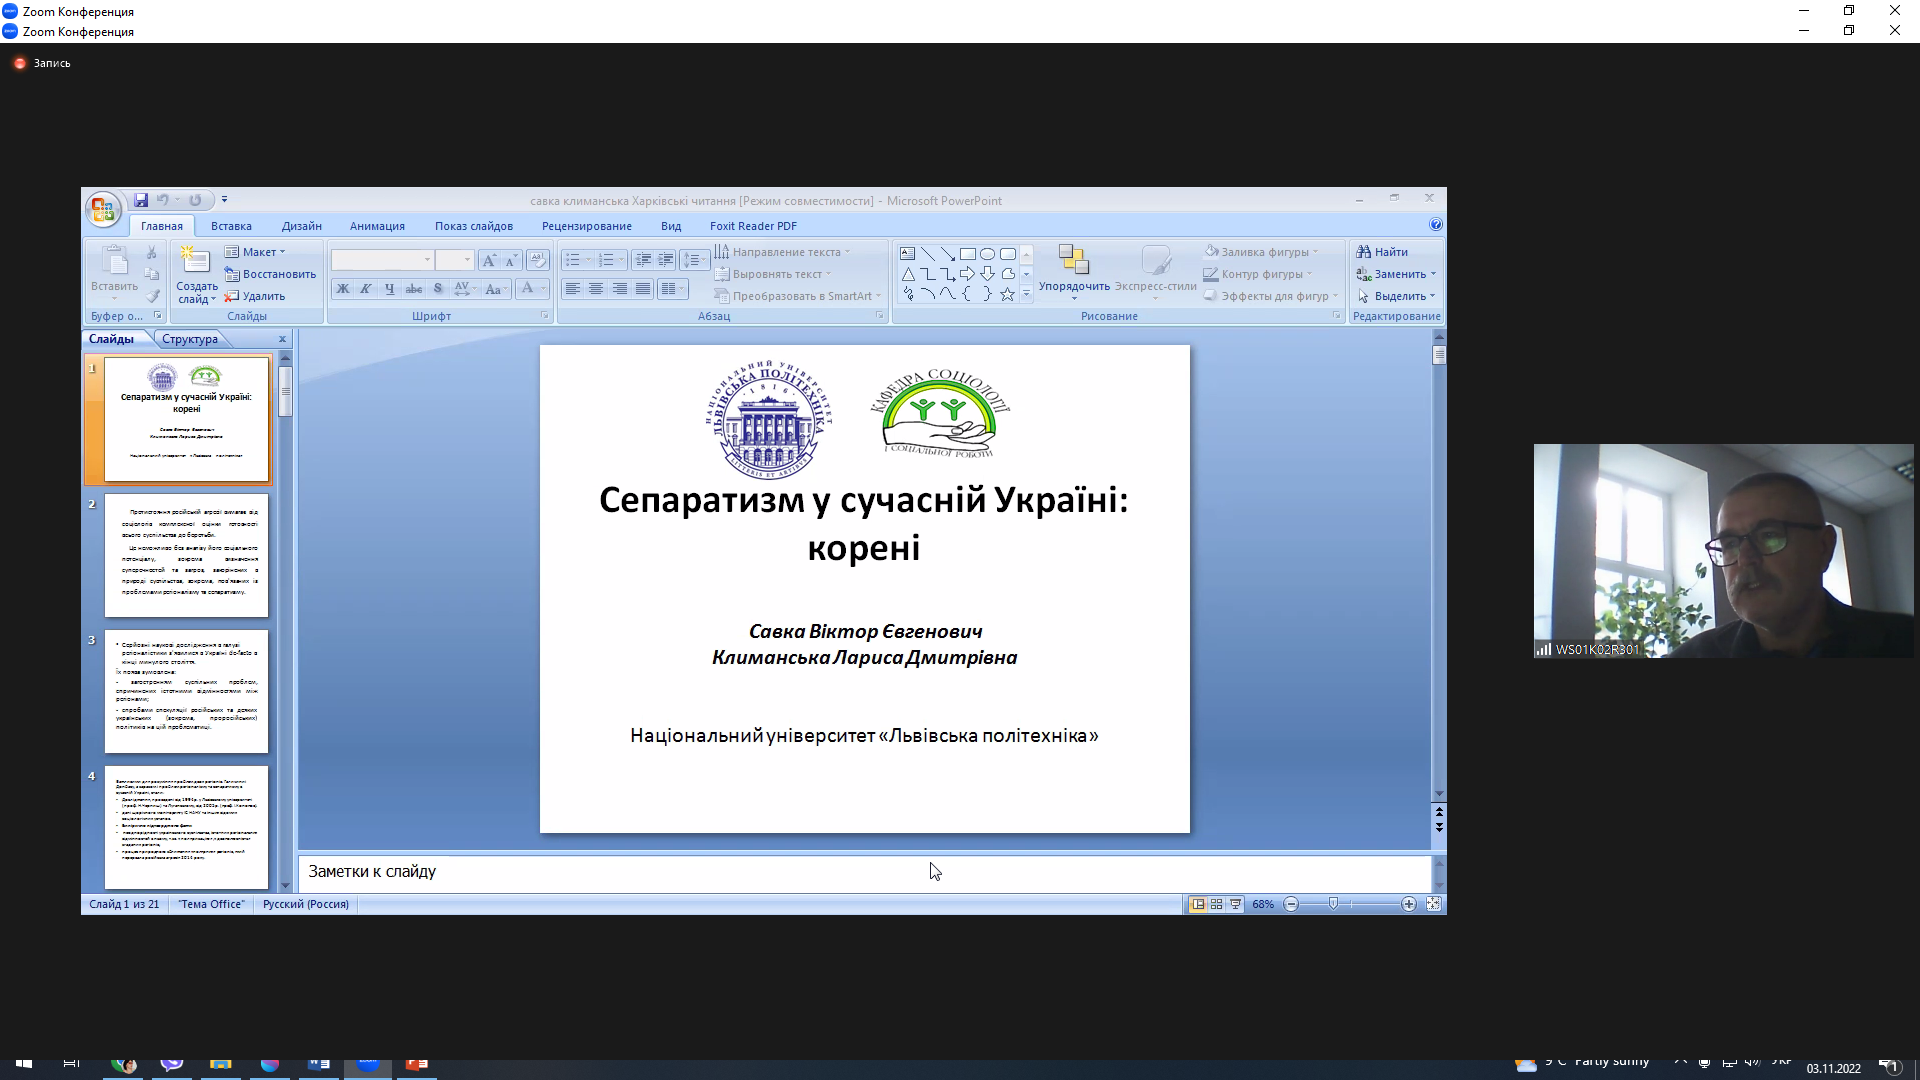Center align text
The height and width of the screenshot is (1080, 1920).
pyautogui.click(x=596, y=289)
